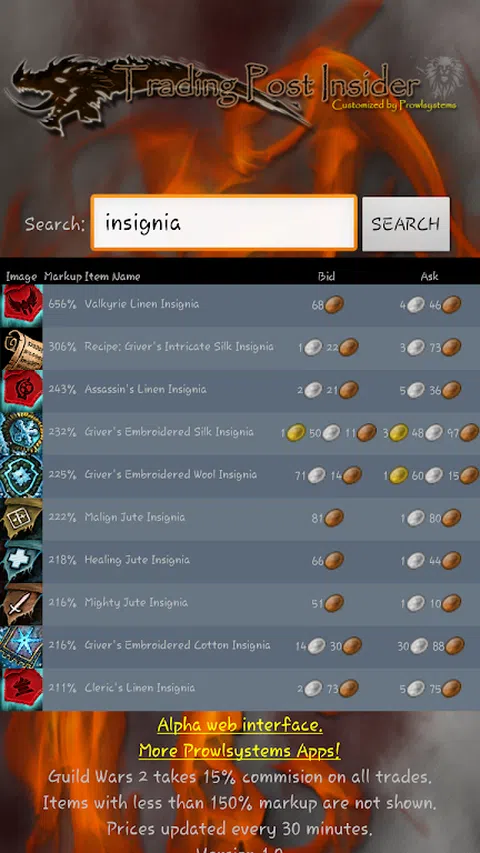Click the SEARCH button

coord(406,224)
